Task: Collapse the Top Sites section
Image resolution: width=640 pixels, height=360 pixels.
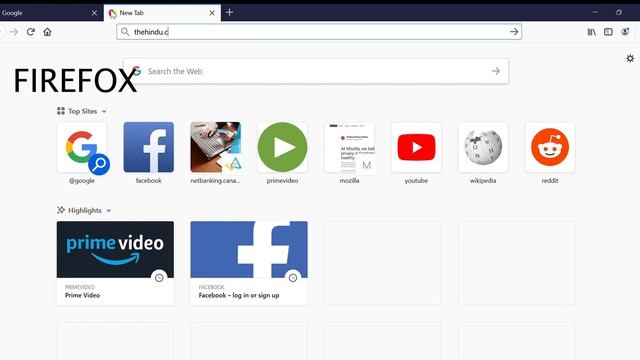Action: pos(104,111)
